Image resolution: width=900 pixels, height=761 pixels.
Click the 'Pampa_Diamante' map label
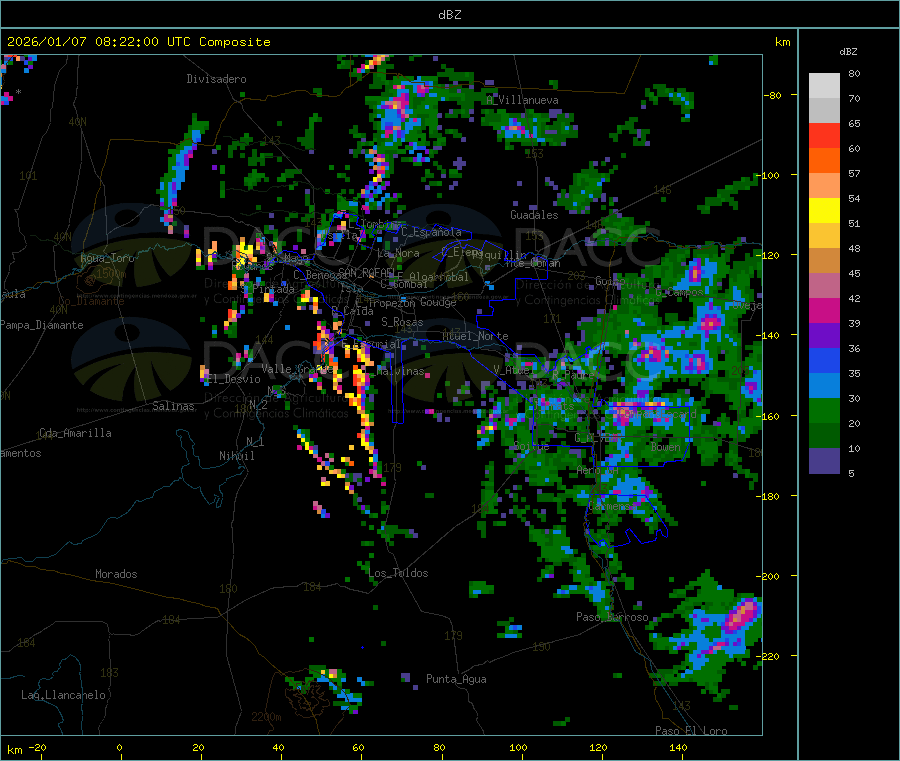click(41, 325)
